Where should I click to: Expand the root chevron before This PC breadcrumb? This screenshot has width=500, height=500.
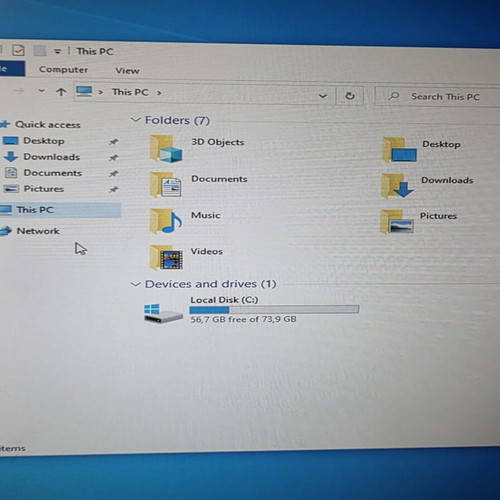[100, 92]
